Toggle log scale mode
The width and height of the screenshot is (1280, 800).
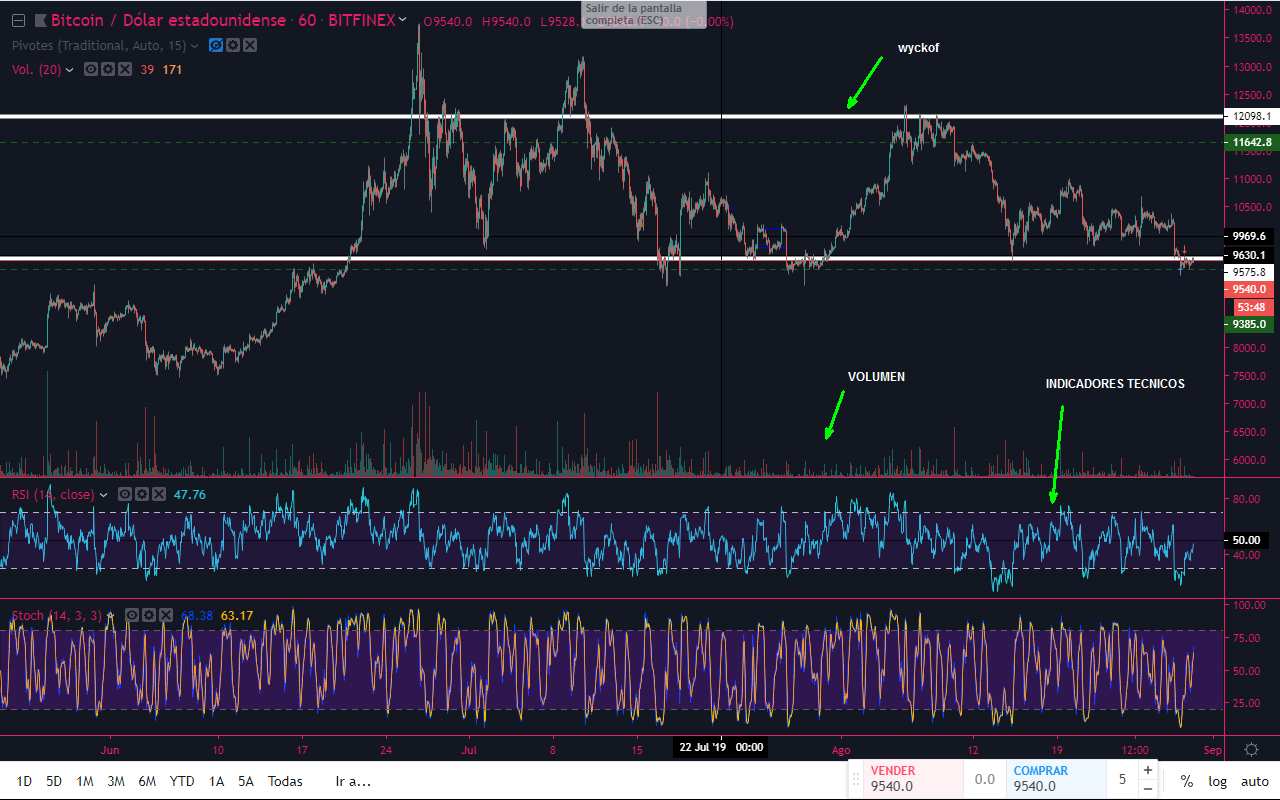coord(1217,781)
